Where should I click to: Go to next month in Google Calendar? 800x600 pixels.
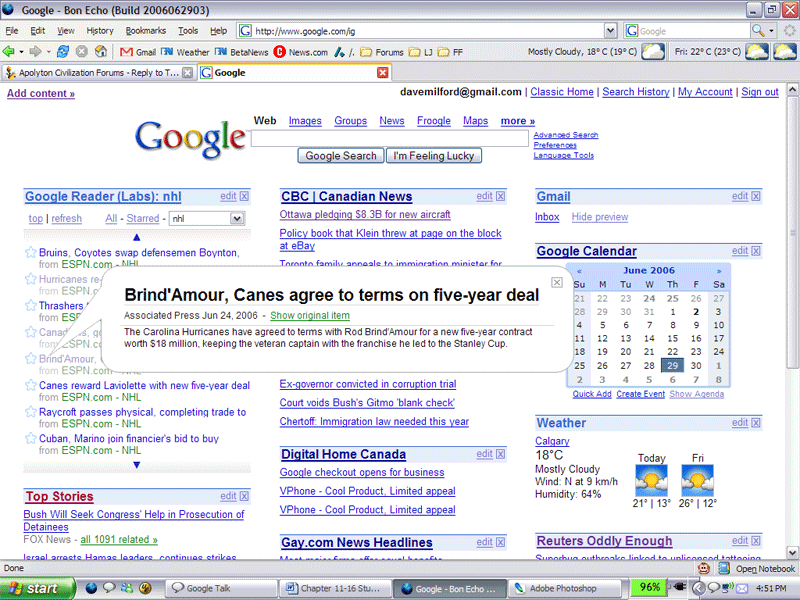click(719, 271)
